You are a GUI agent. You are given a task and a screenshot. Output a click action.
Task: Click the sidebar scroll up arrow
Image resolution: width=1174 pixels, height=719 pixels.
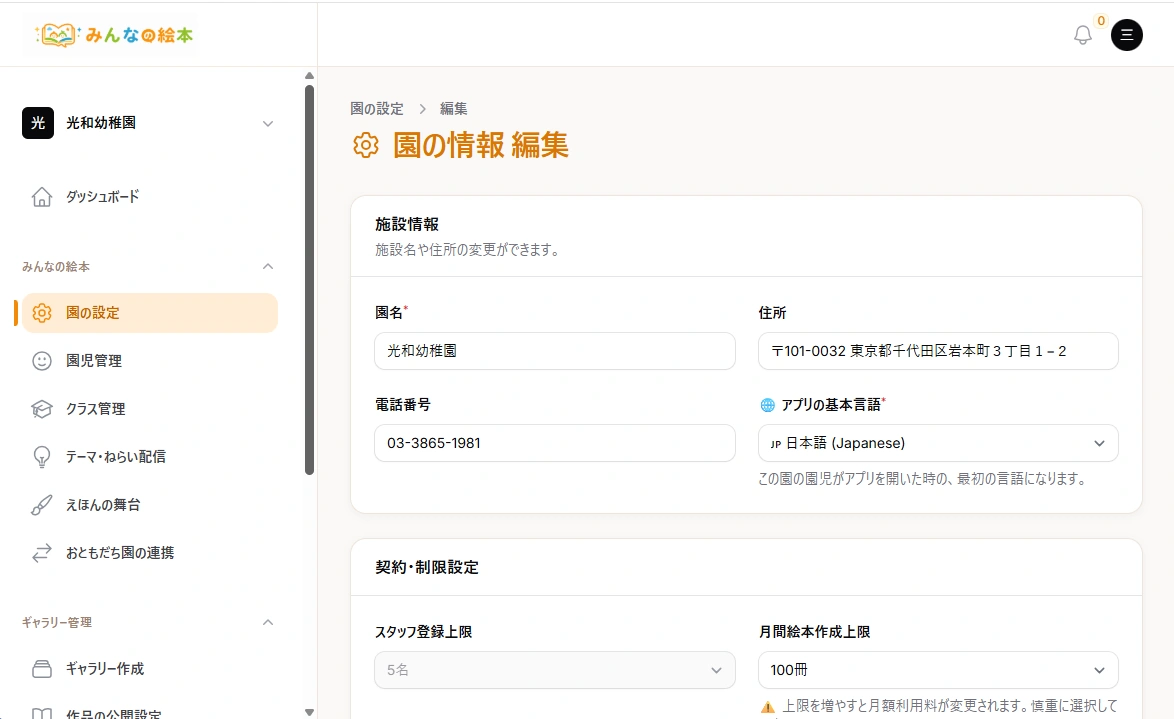click(x=309, y=76)
